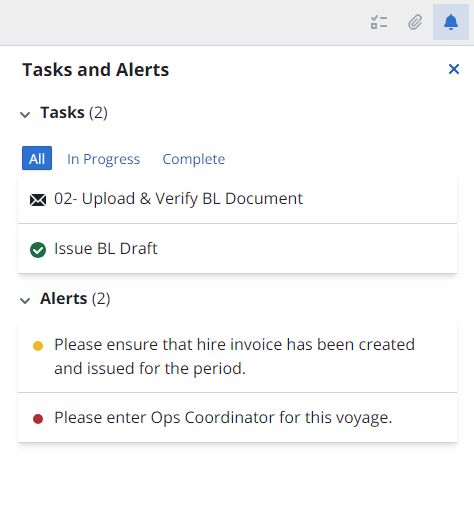This screenshot has width=474, height=527.
Task: Collapse the Alerts section chevron
Action: [25, 300]
